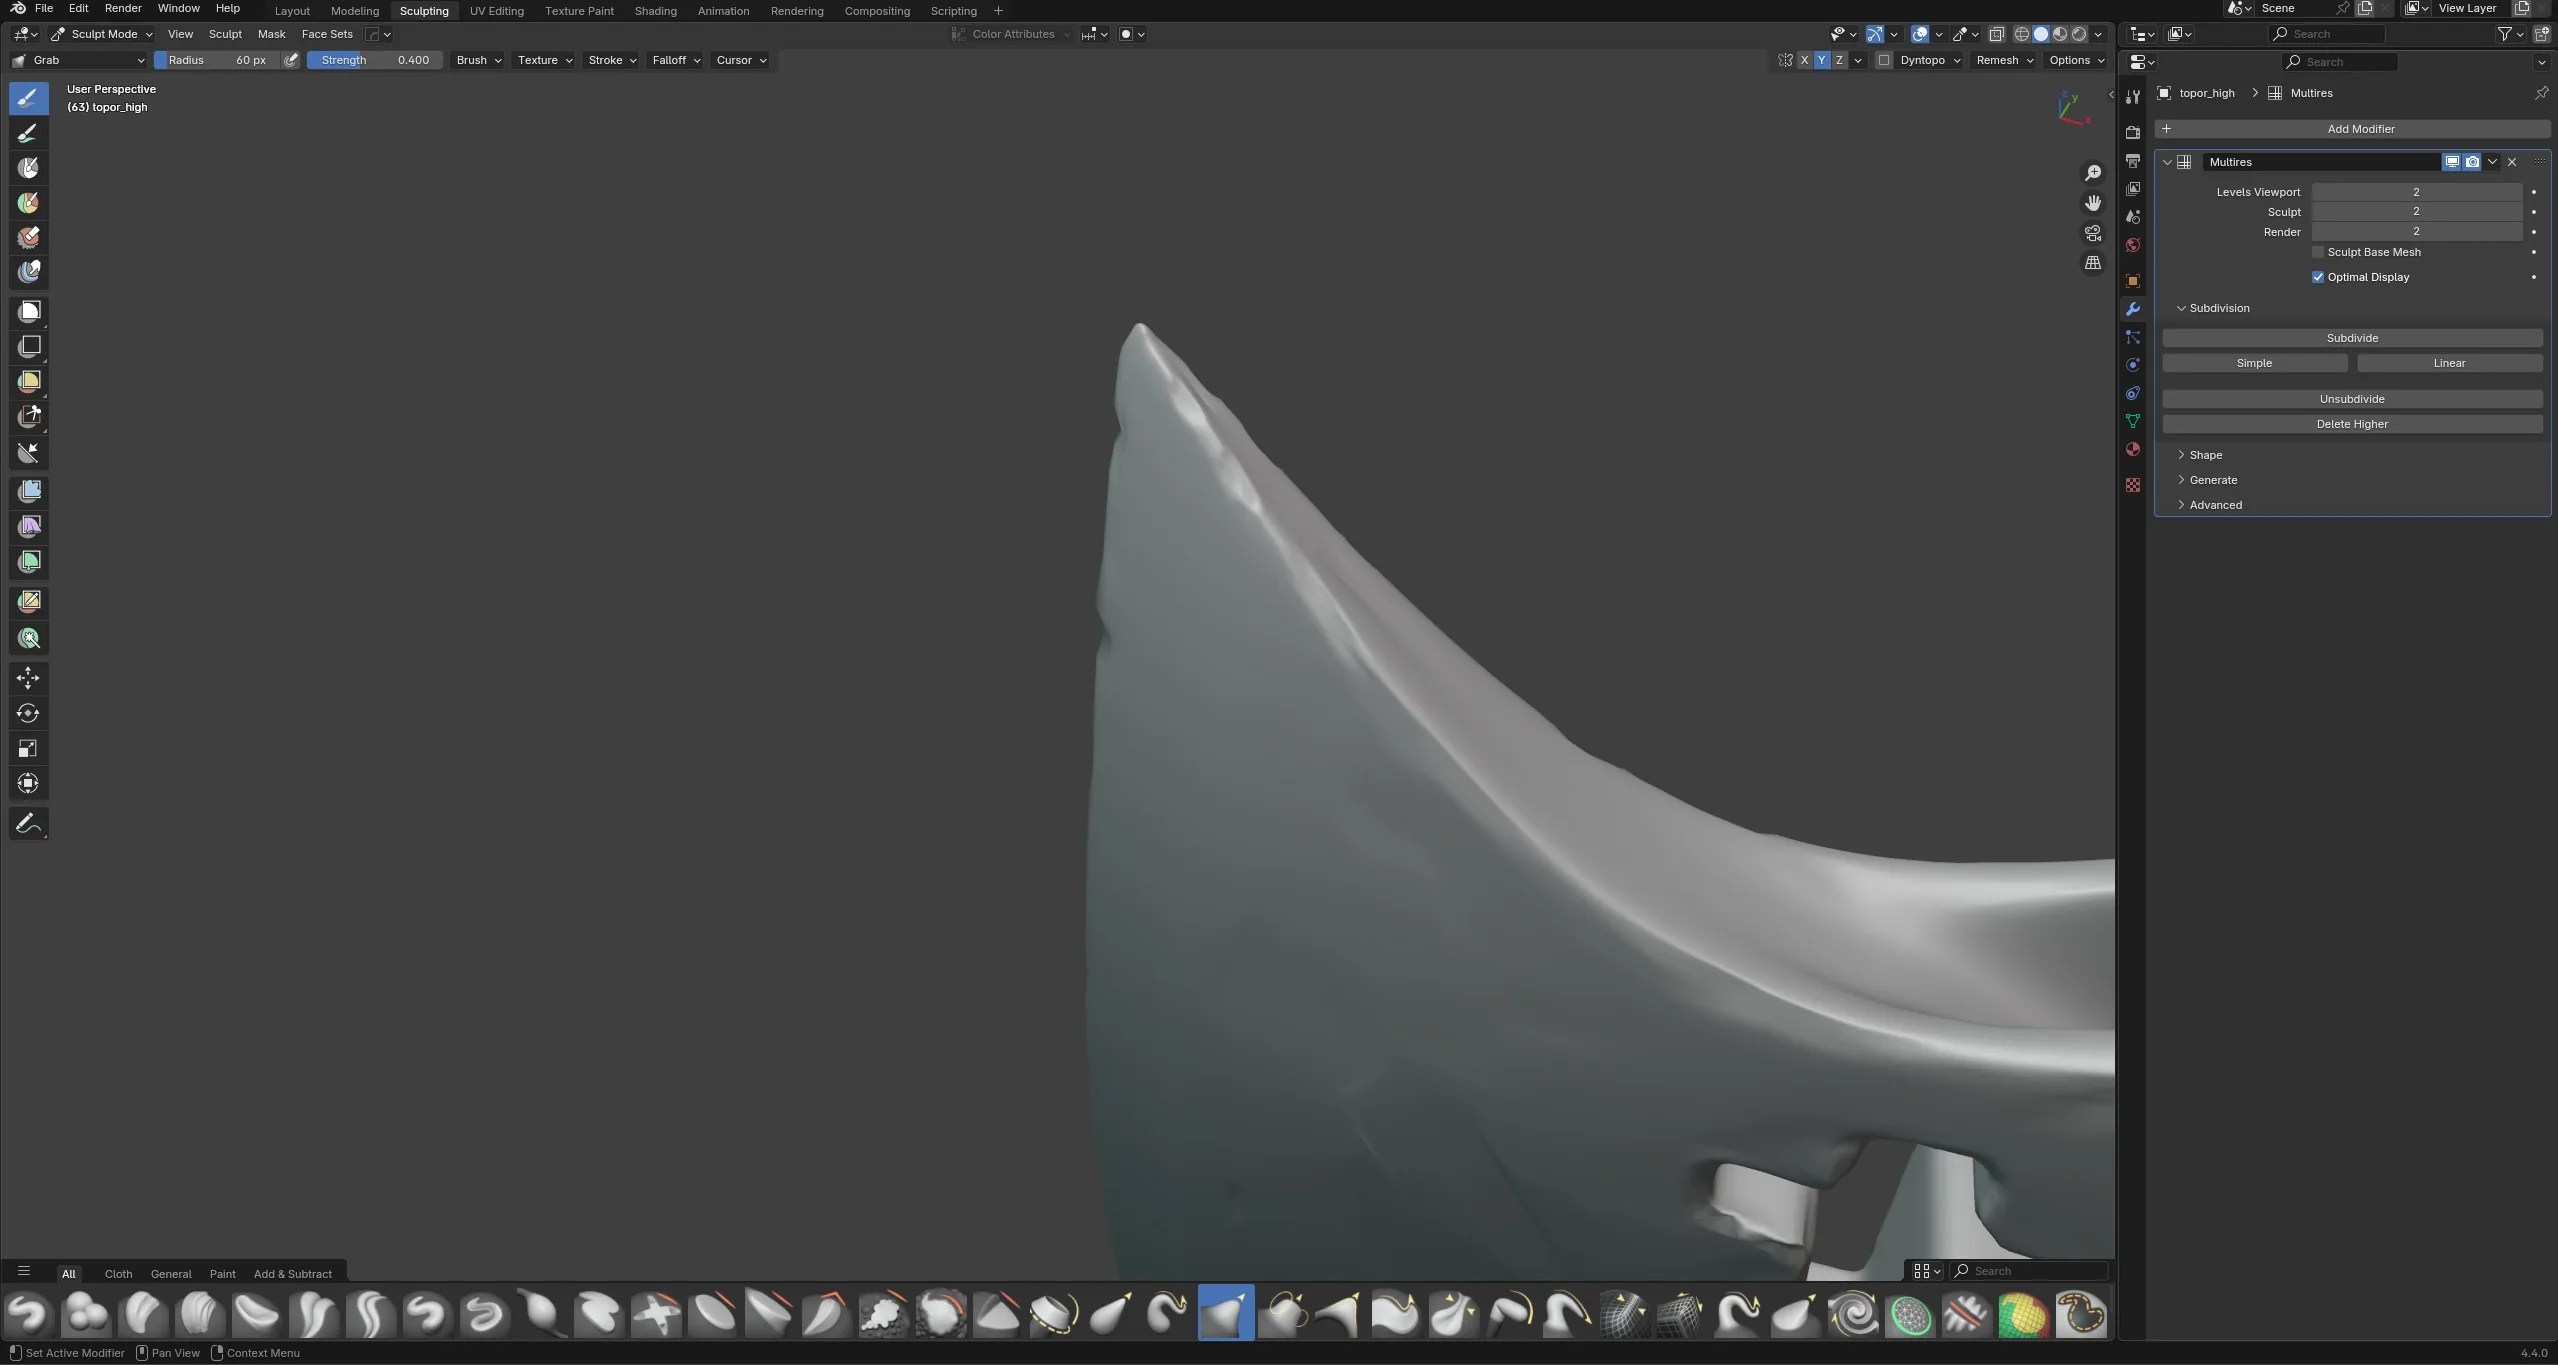Click the pan view hand icon

(x=2093, y=203)
